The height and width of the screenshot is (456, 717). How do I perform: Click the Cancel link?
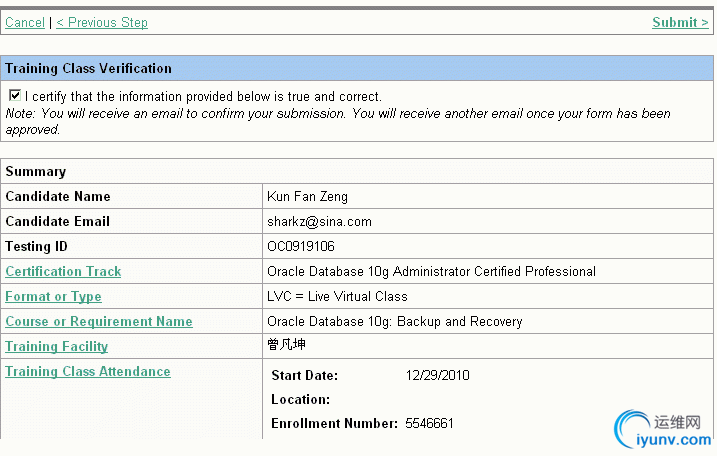(25, 22)
